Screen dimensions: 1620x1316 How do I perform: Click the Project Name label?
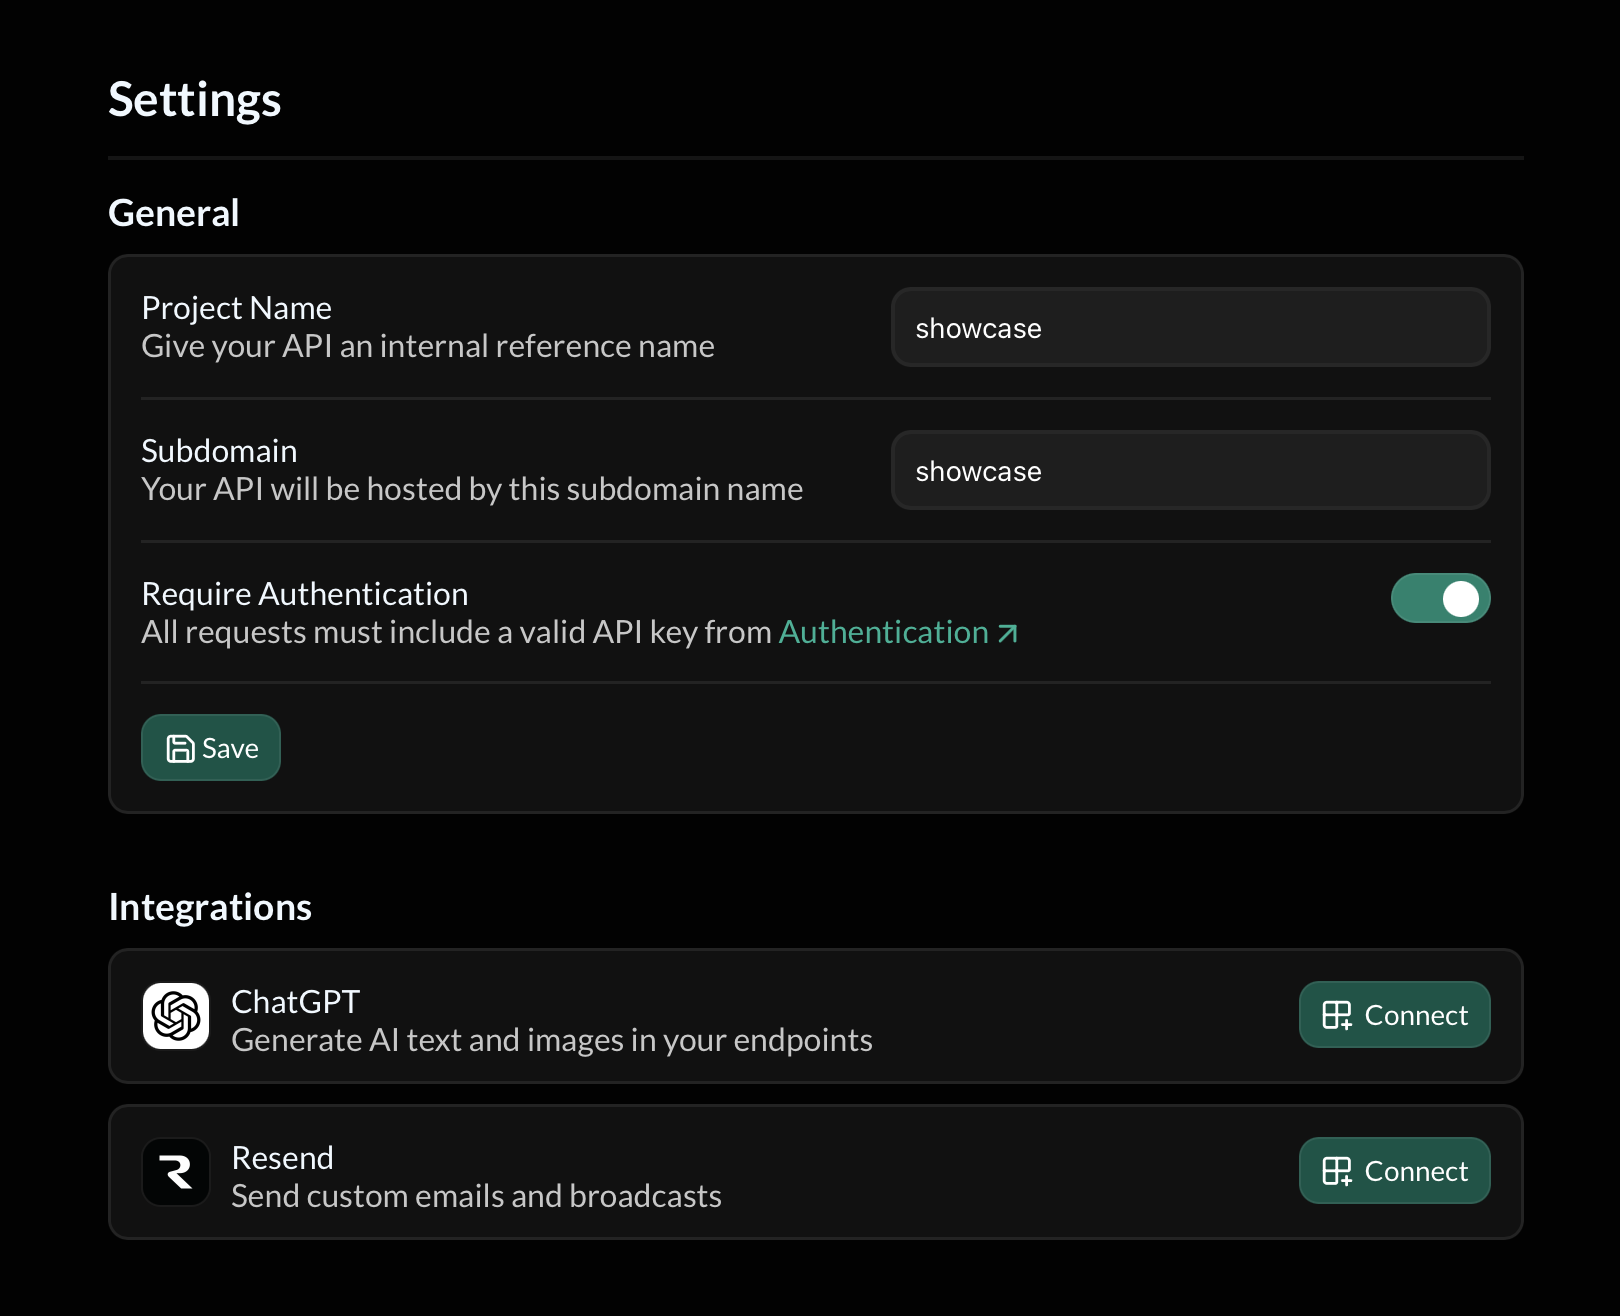[x=237, y=308]
